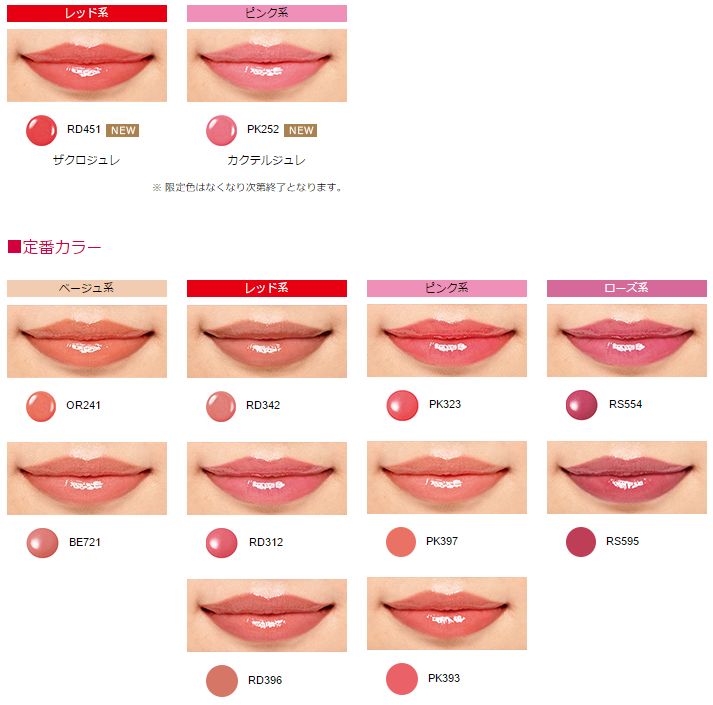Click the ピンク系 header under 定番カラー
The height and width of the screenshot is (705, 713).
[447, 288]
